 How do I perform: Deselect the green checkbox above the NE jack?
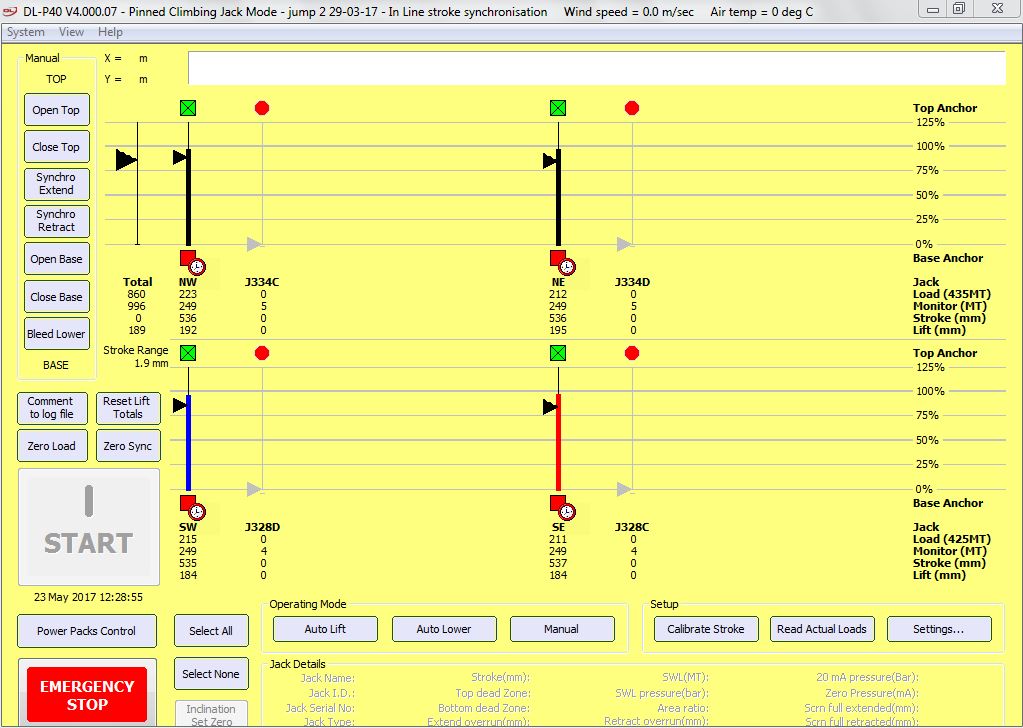pyautogui.click(x=557, y=108)
